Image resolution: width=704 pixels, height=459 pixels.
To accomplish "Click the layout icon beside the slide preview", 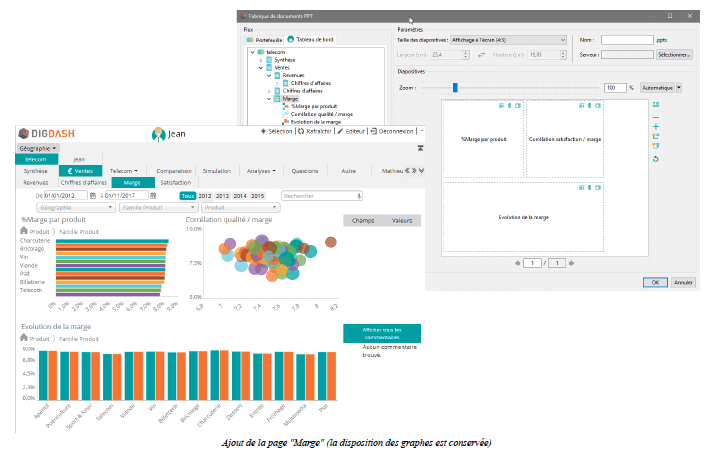I will coord(656,105).
